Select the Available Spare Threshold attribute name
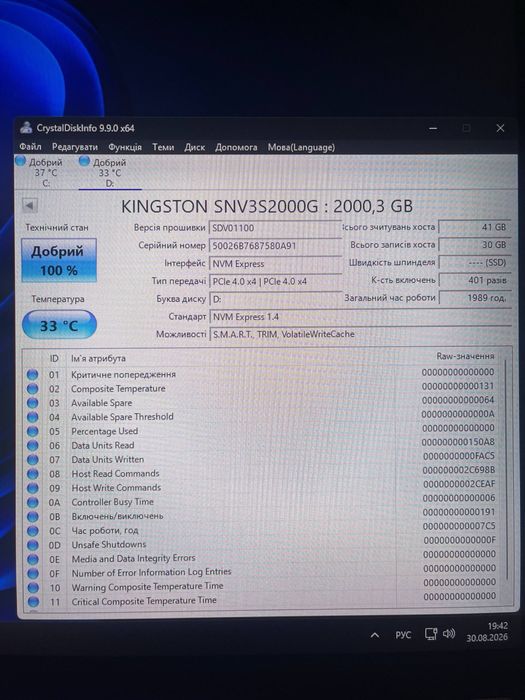This screenshot has width=525, height=700. [x=122, y=417]
